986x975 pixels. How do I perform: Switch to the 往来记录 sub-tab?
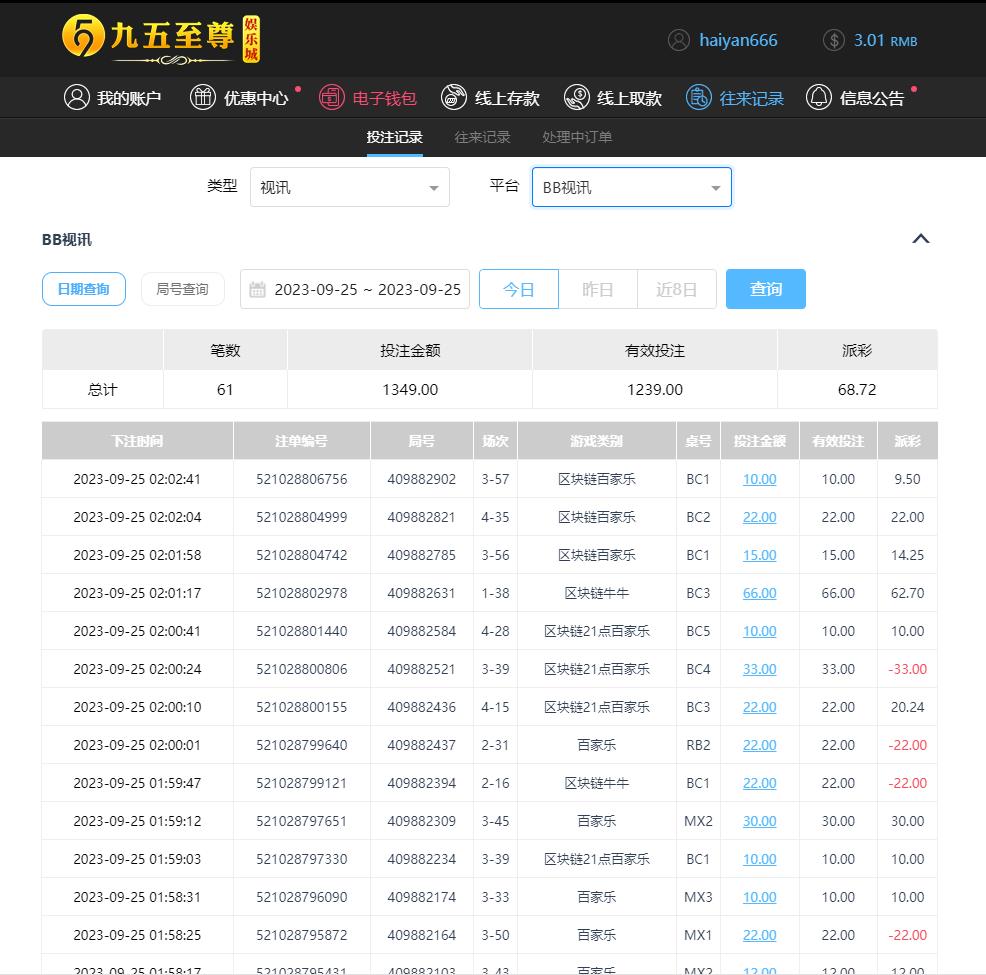482,137
